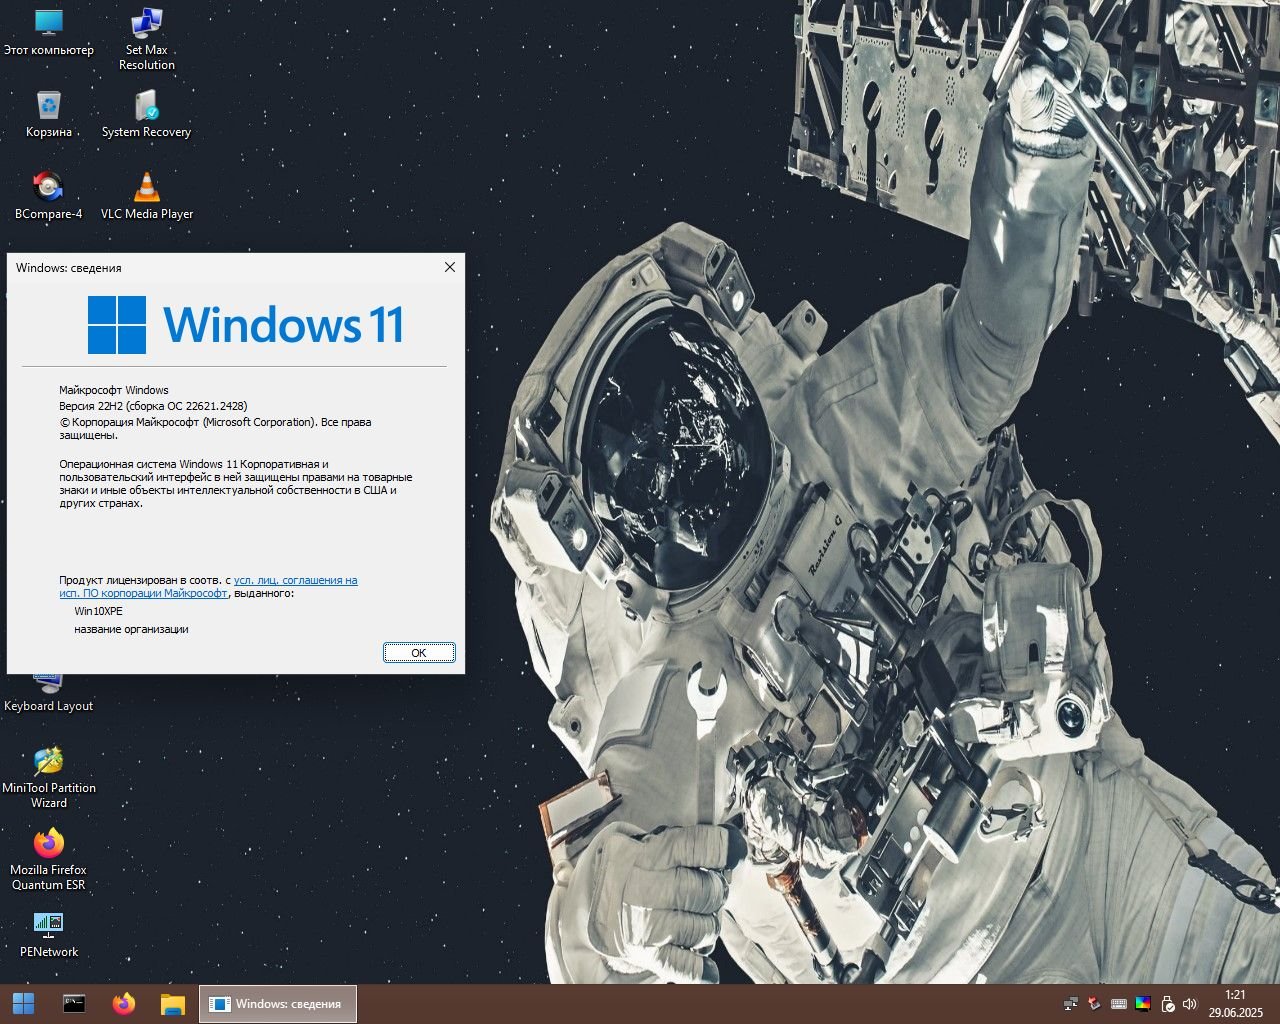Screen dimensions: 1280x1024
Task: Click the taskbar clock and date
Action: (x=1235, y=1004)
